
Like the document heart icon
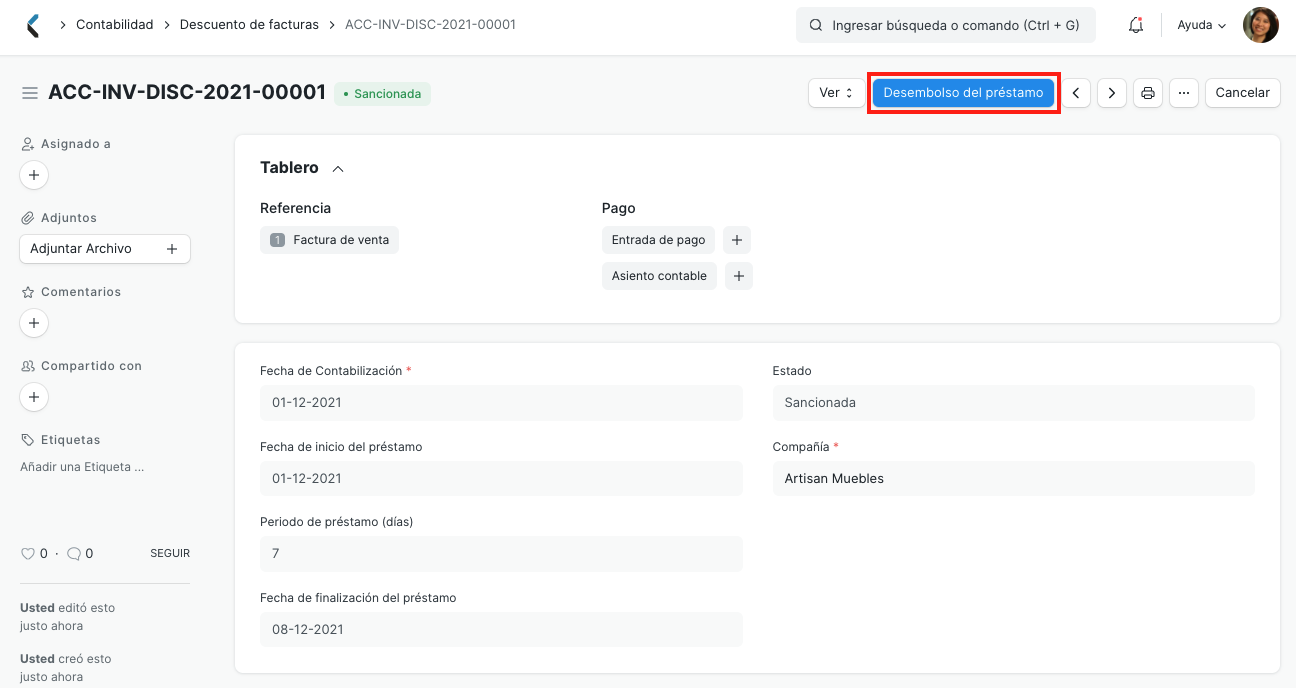point(28,553)
